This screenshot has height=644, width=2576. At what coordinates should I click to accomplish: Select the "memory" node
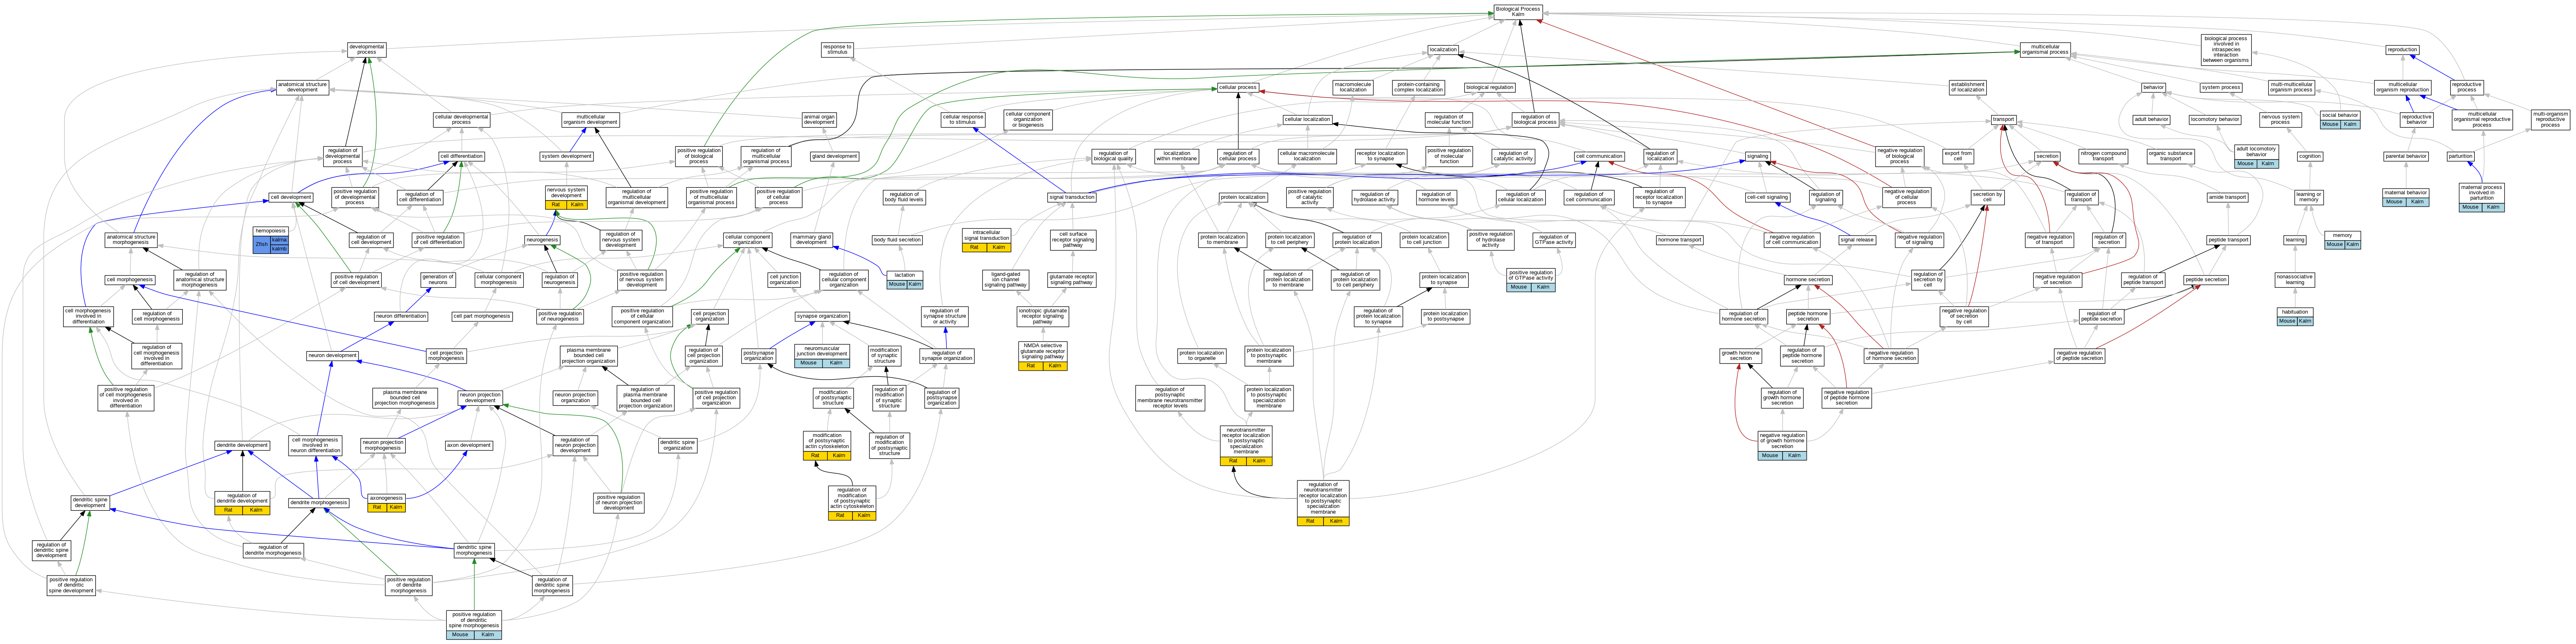pos(2342,235)
